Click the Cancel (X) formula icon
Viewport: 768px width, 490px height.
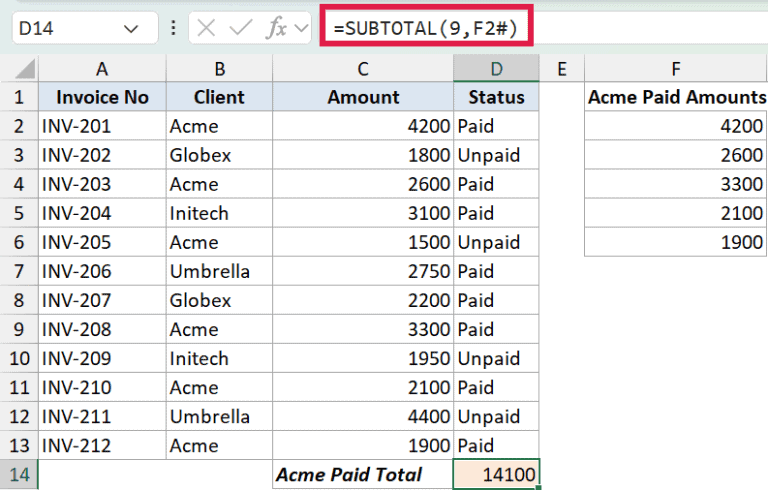point(206,28)
